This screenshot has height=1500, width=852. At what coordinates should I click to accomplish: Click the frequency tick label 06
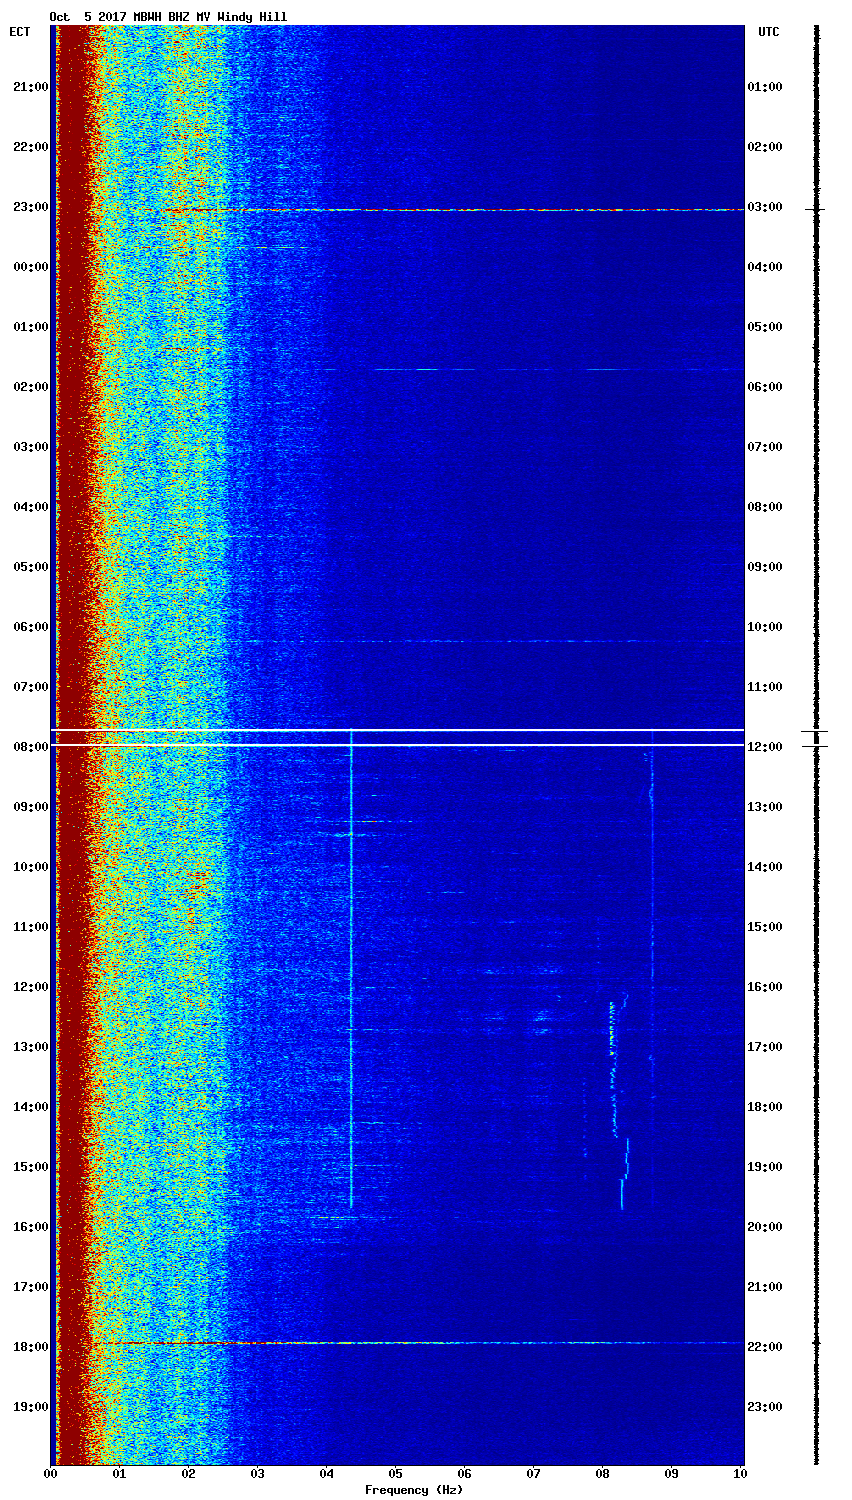point(465,1473)
